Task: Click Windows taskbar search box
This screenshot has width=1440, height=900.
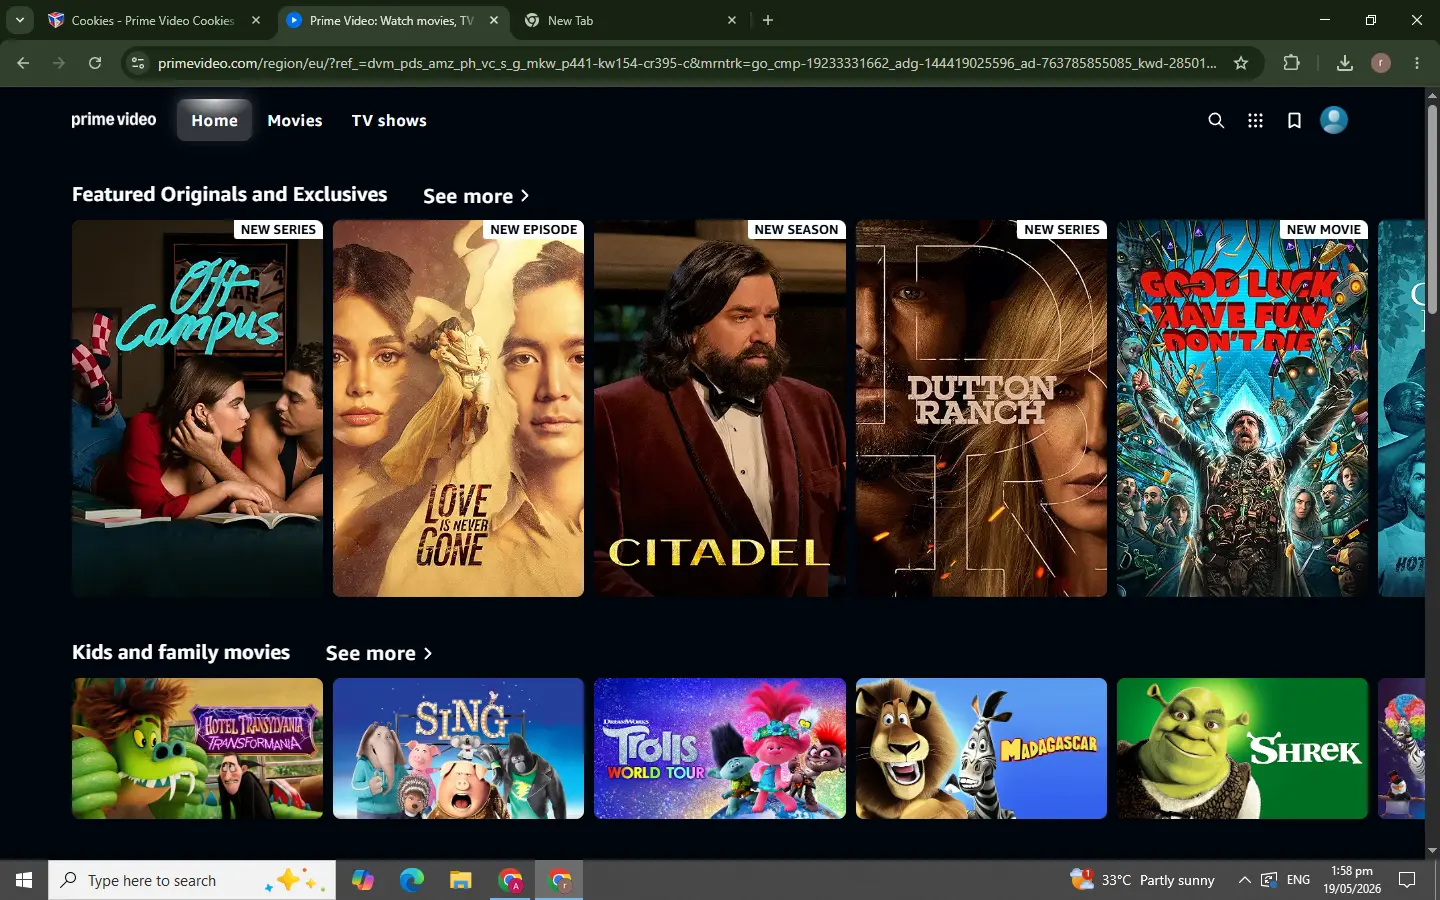Action: coord(190,880)
